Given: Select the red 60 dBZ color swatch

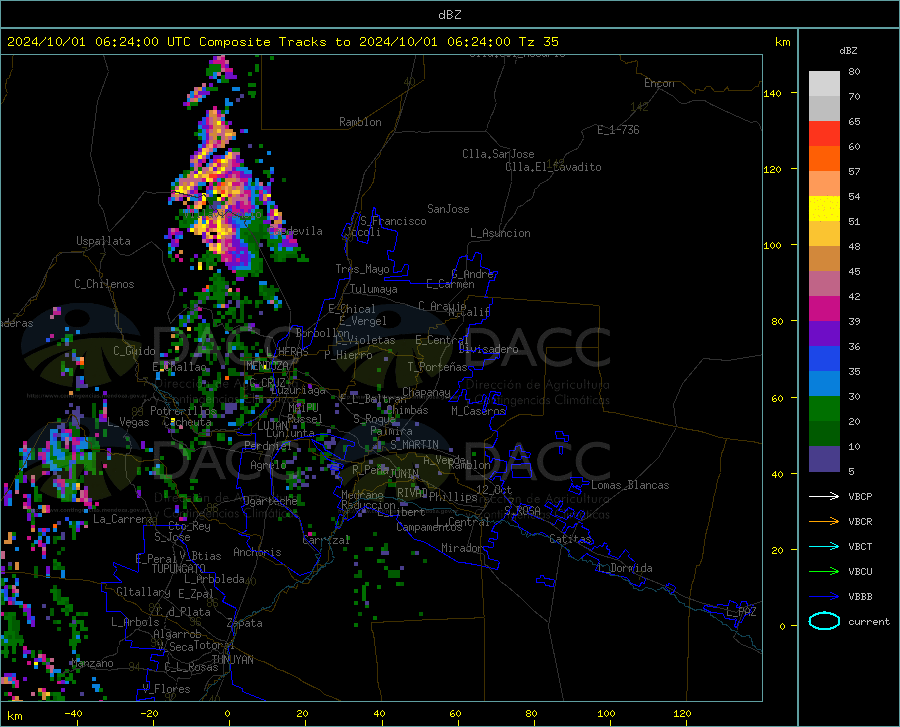Looking at the screenshot, I should (x=824, y=134).
